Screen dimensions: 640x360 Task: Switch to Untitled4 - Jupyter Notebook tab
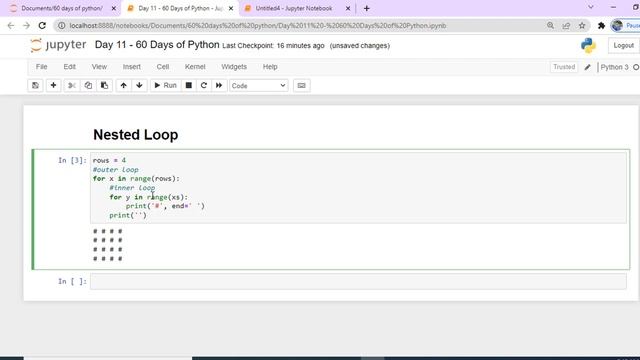point(294,8)
